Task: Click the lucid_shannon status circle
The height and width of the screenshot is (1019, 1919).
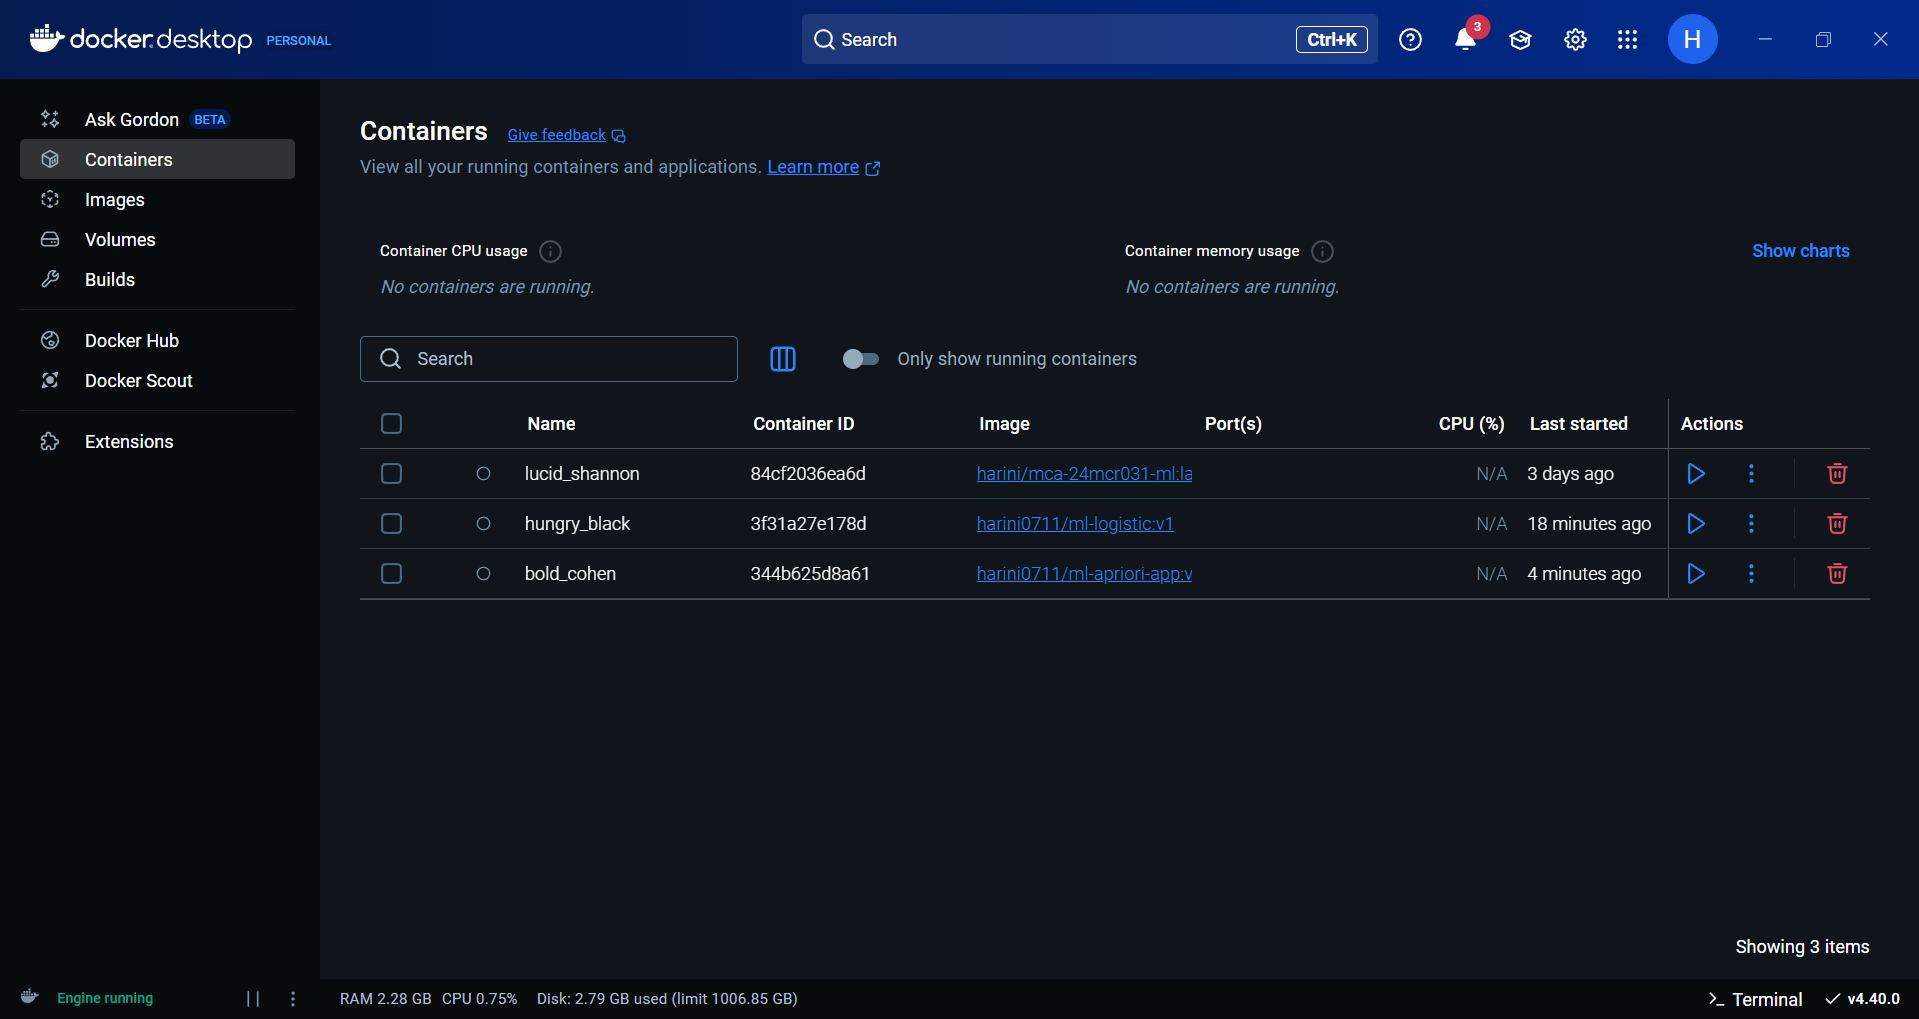Action: point(483,474)
